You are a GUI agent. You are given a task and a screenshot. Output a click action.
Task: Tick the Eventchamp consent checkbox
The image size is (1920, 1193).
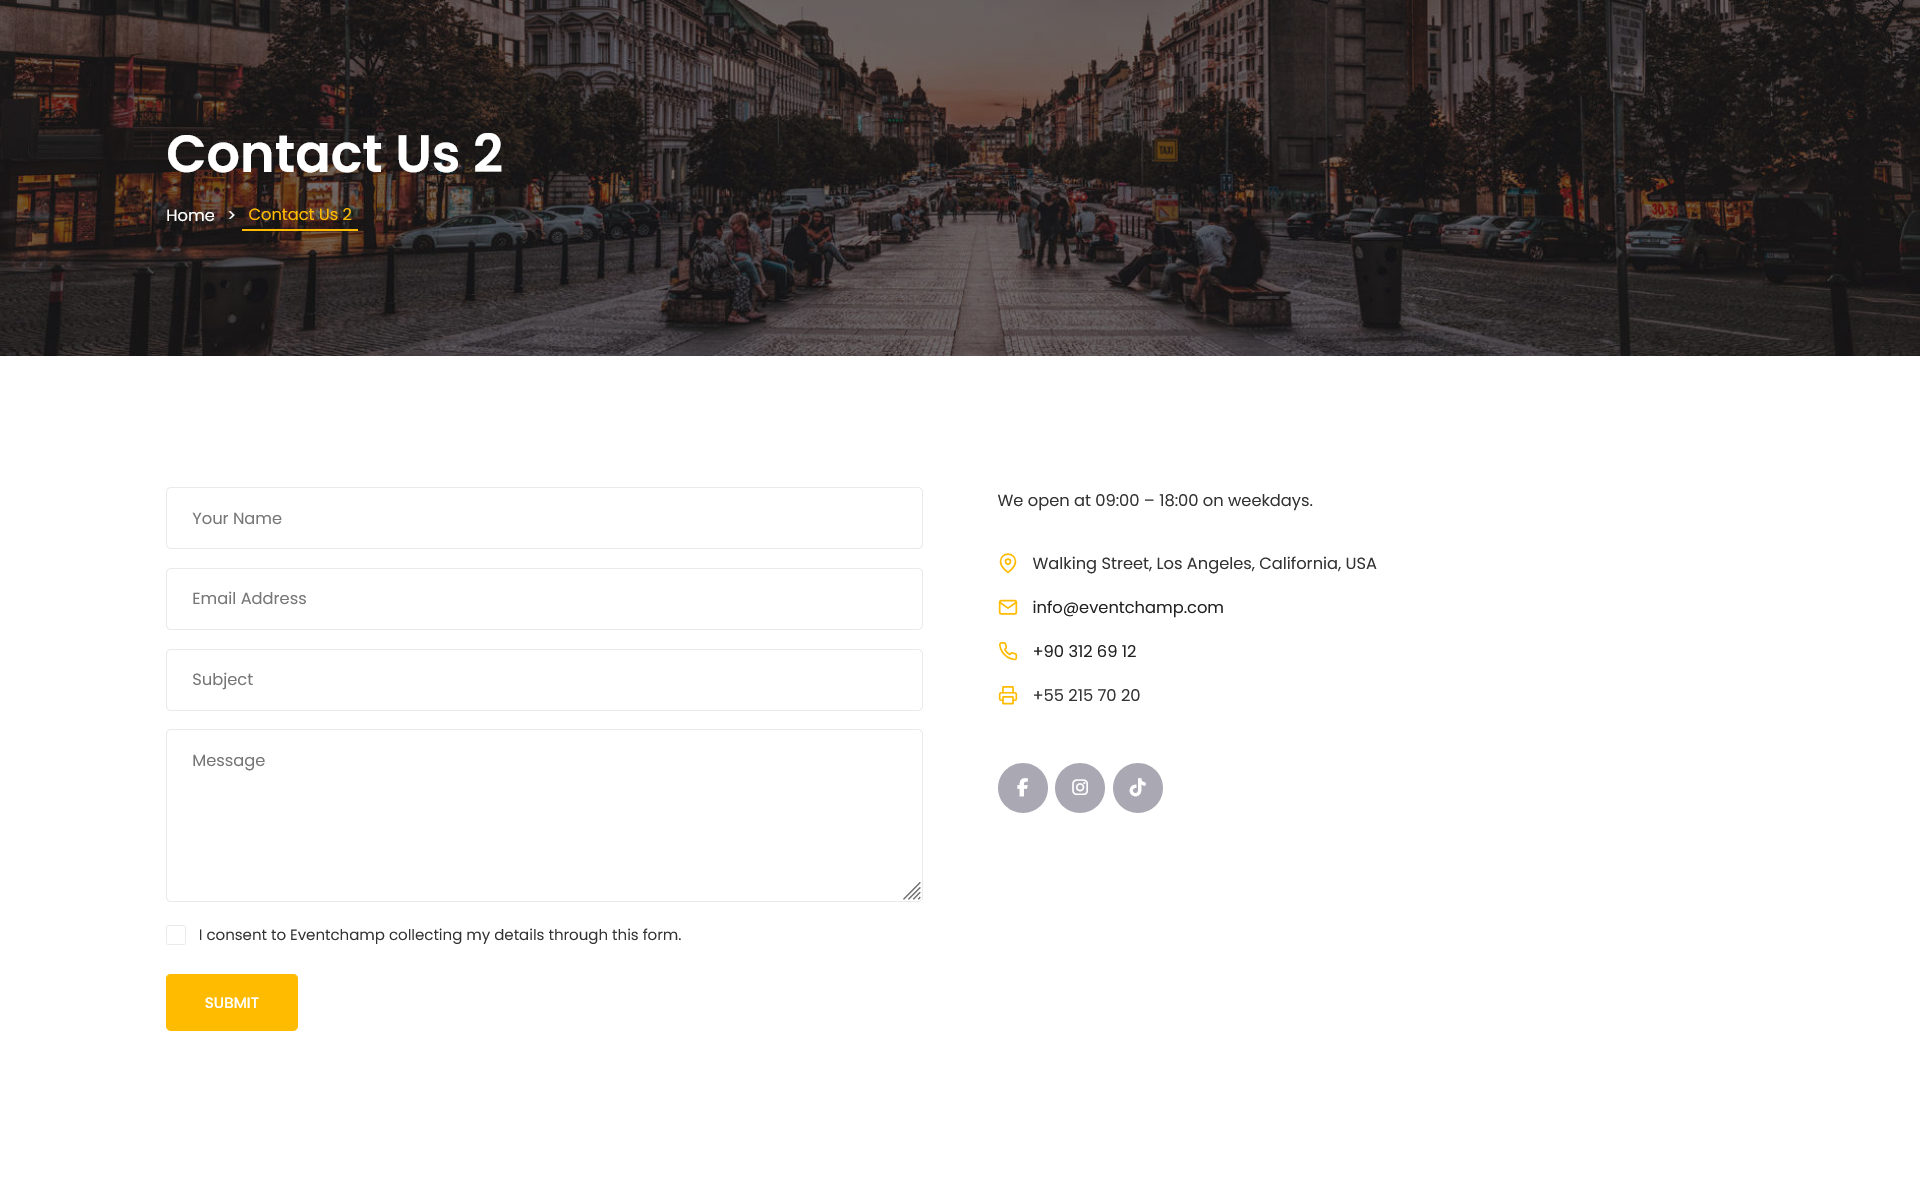pyautogui.click(x=176, y=935)
